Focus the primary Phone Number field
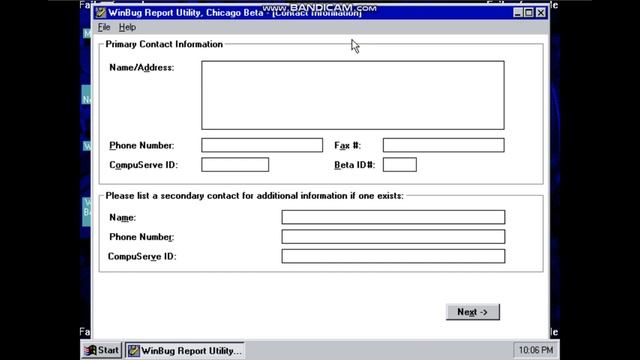This screenshot has height=360, width=640. 262,145
